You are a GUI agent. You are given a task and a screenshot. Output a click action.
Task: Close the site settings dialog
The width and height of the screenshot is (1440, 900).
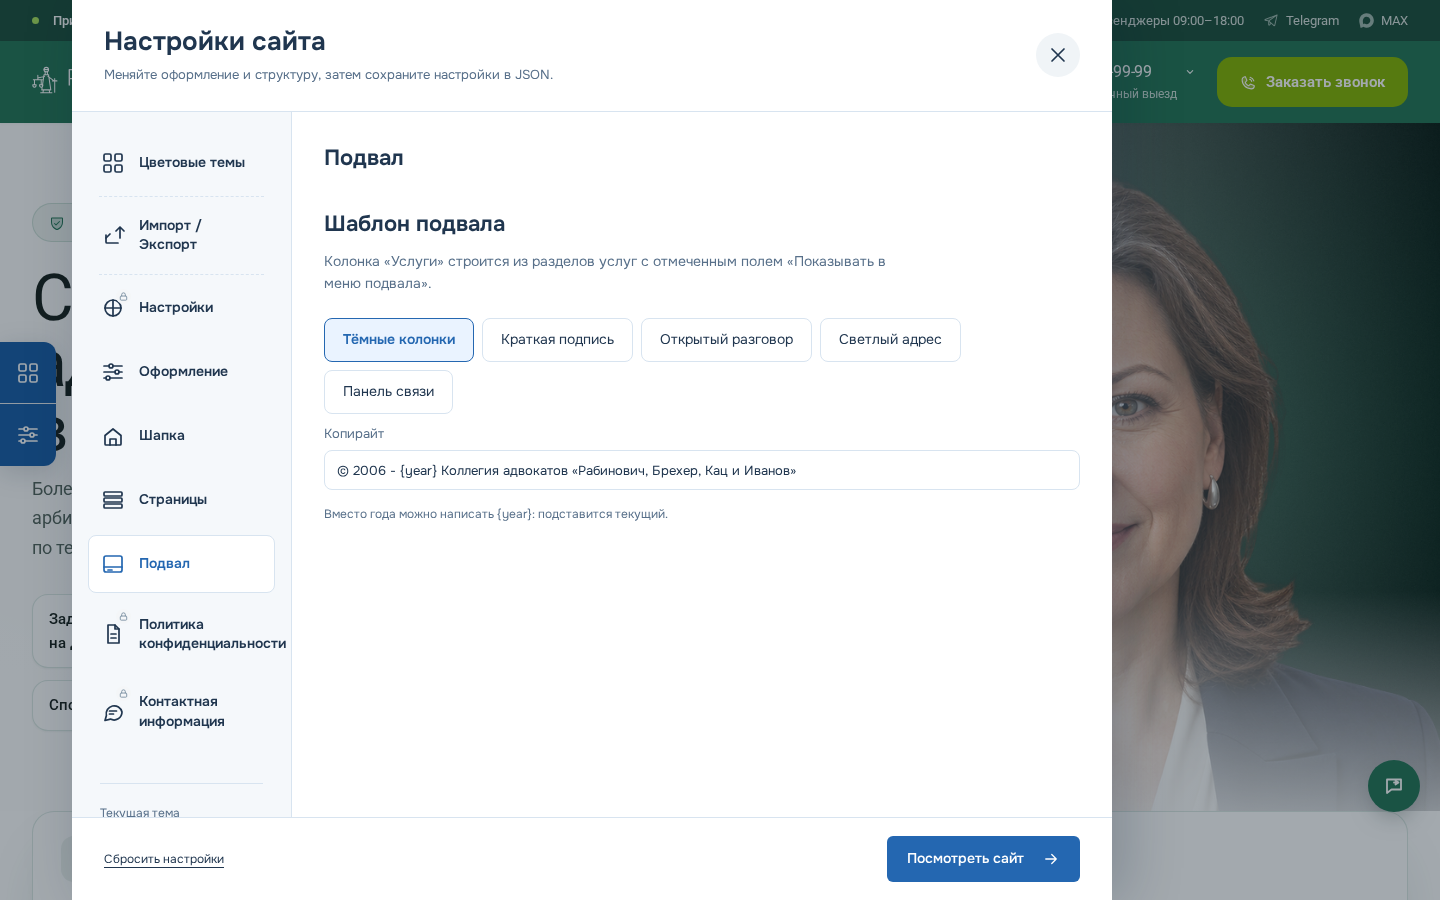point(1058,55)
